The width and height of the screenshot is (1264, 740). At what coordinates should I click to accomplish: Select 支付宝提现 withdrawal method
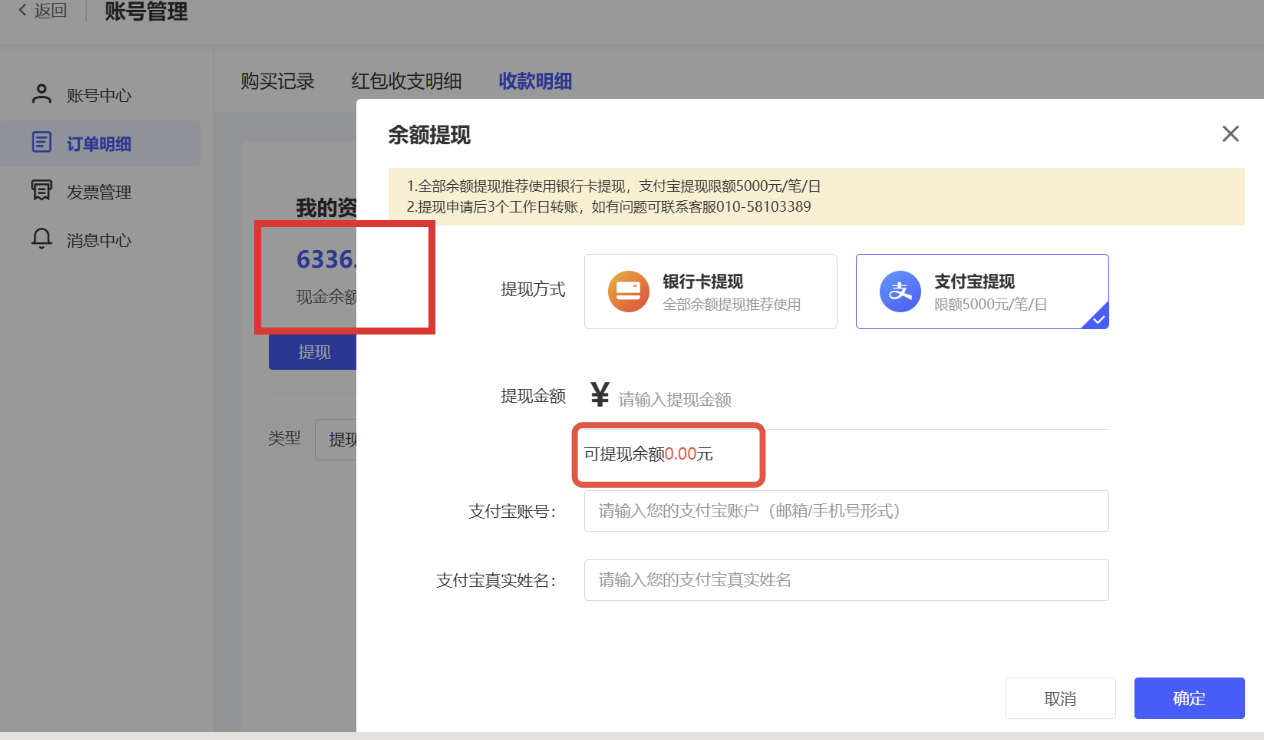pyautogui.click(x=981, y=291)
